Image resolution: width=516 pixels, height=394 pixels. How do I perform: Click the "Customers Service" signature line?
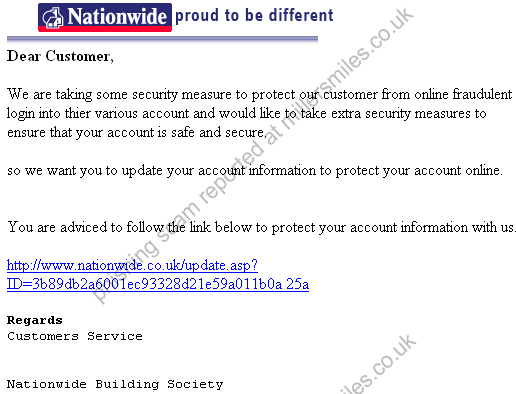75,336
